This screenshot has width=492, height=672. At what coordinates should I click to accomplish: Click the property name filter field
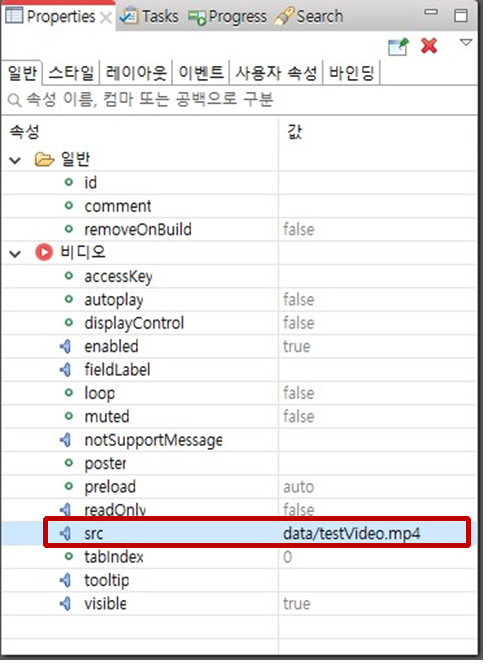tap(240, 100)
